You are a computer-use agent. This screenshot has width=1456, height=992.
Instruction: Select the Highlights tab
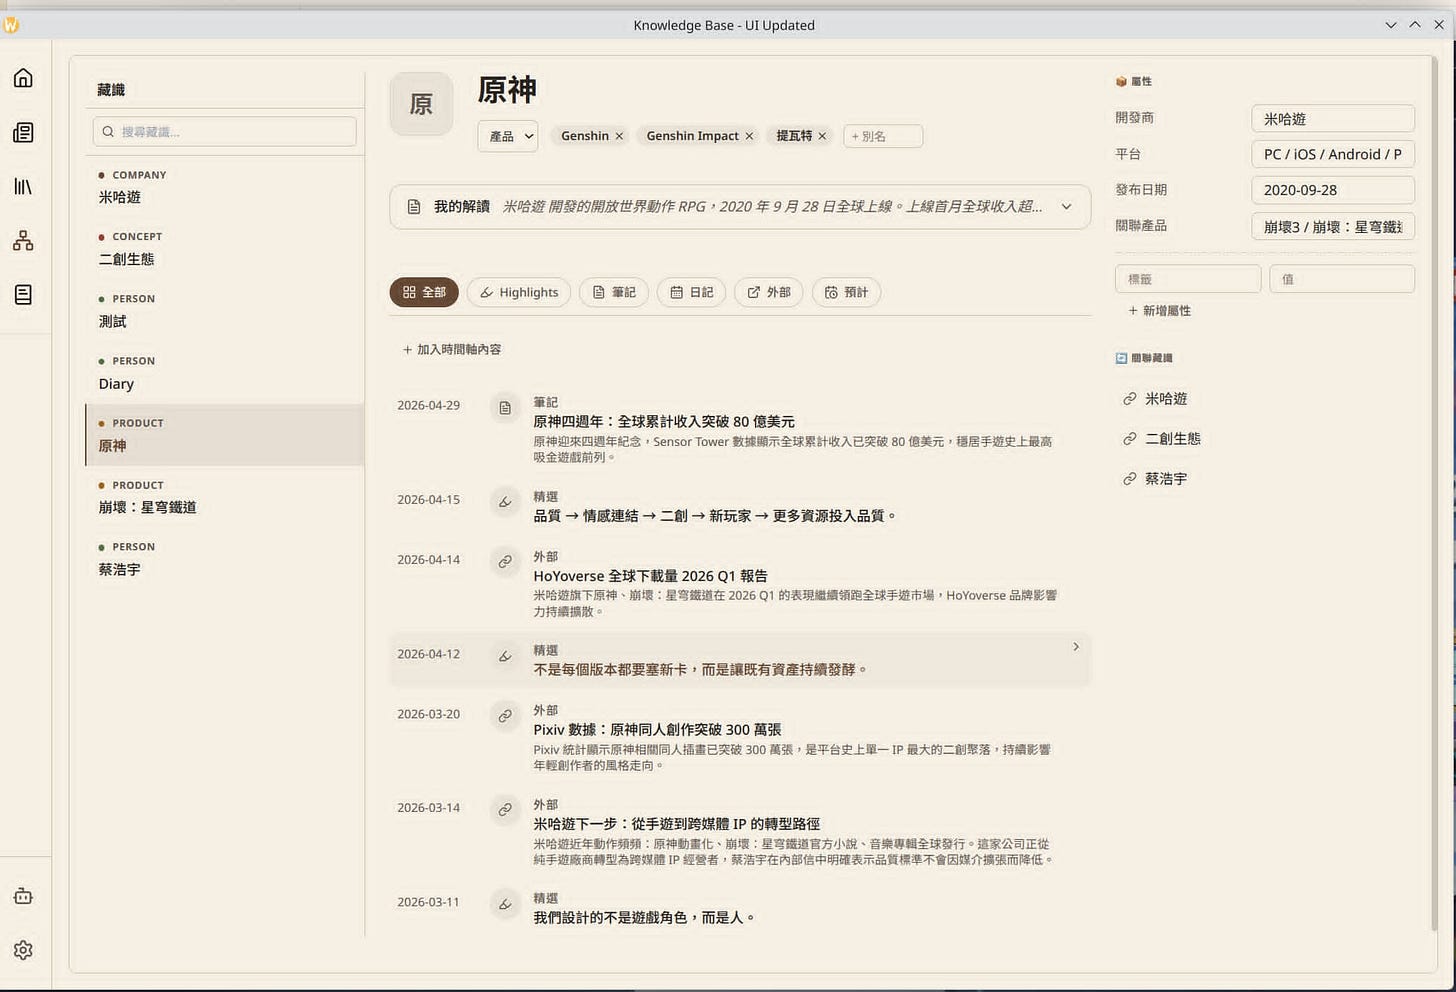click(519, 292)
